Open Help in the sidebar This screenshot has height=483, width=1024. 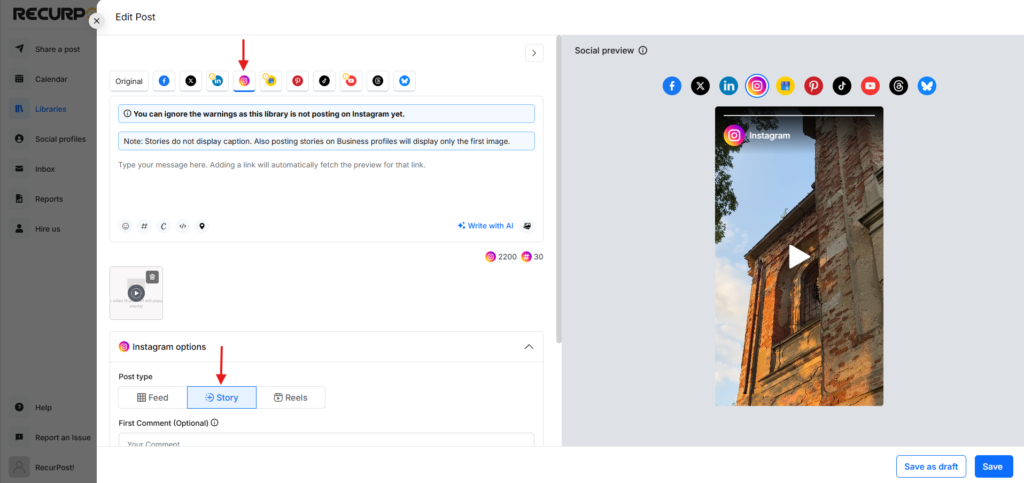click(48, 407)
